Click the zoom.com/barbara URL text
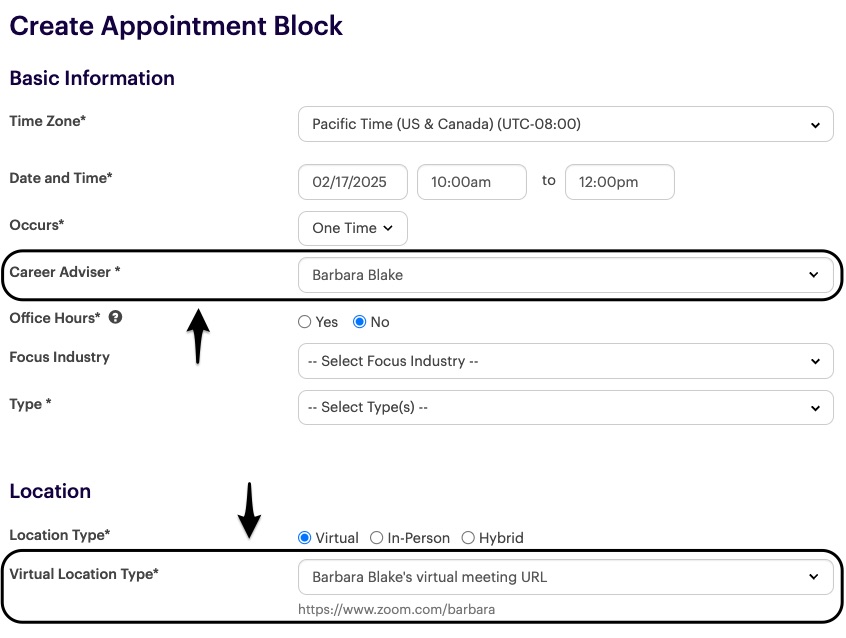The image size is (846, 638). pyautogui.click(x=396, y=609)
